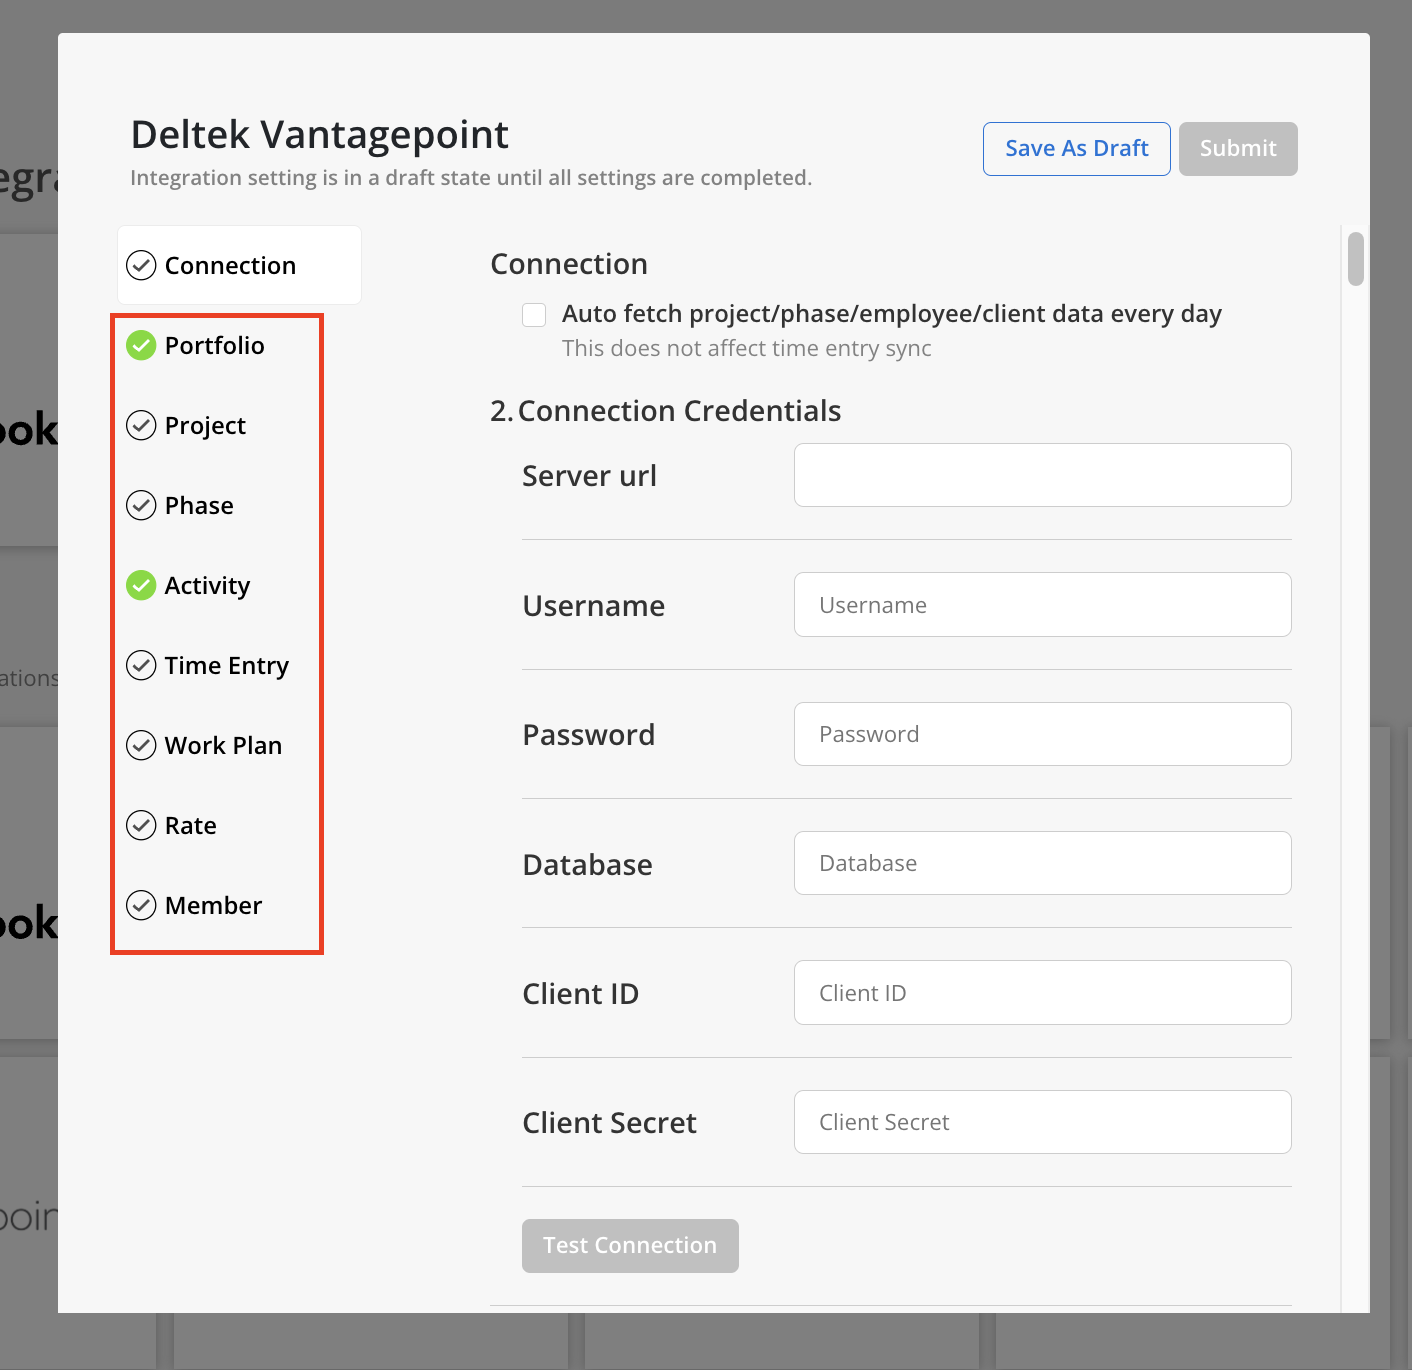The image size is (1412, 1370).
Task: Click the green Activity checkmark icon
Action: [x=141, y=585]
